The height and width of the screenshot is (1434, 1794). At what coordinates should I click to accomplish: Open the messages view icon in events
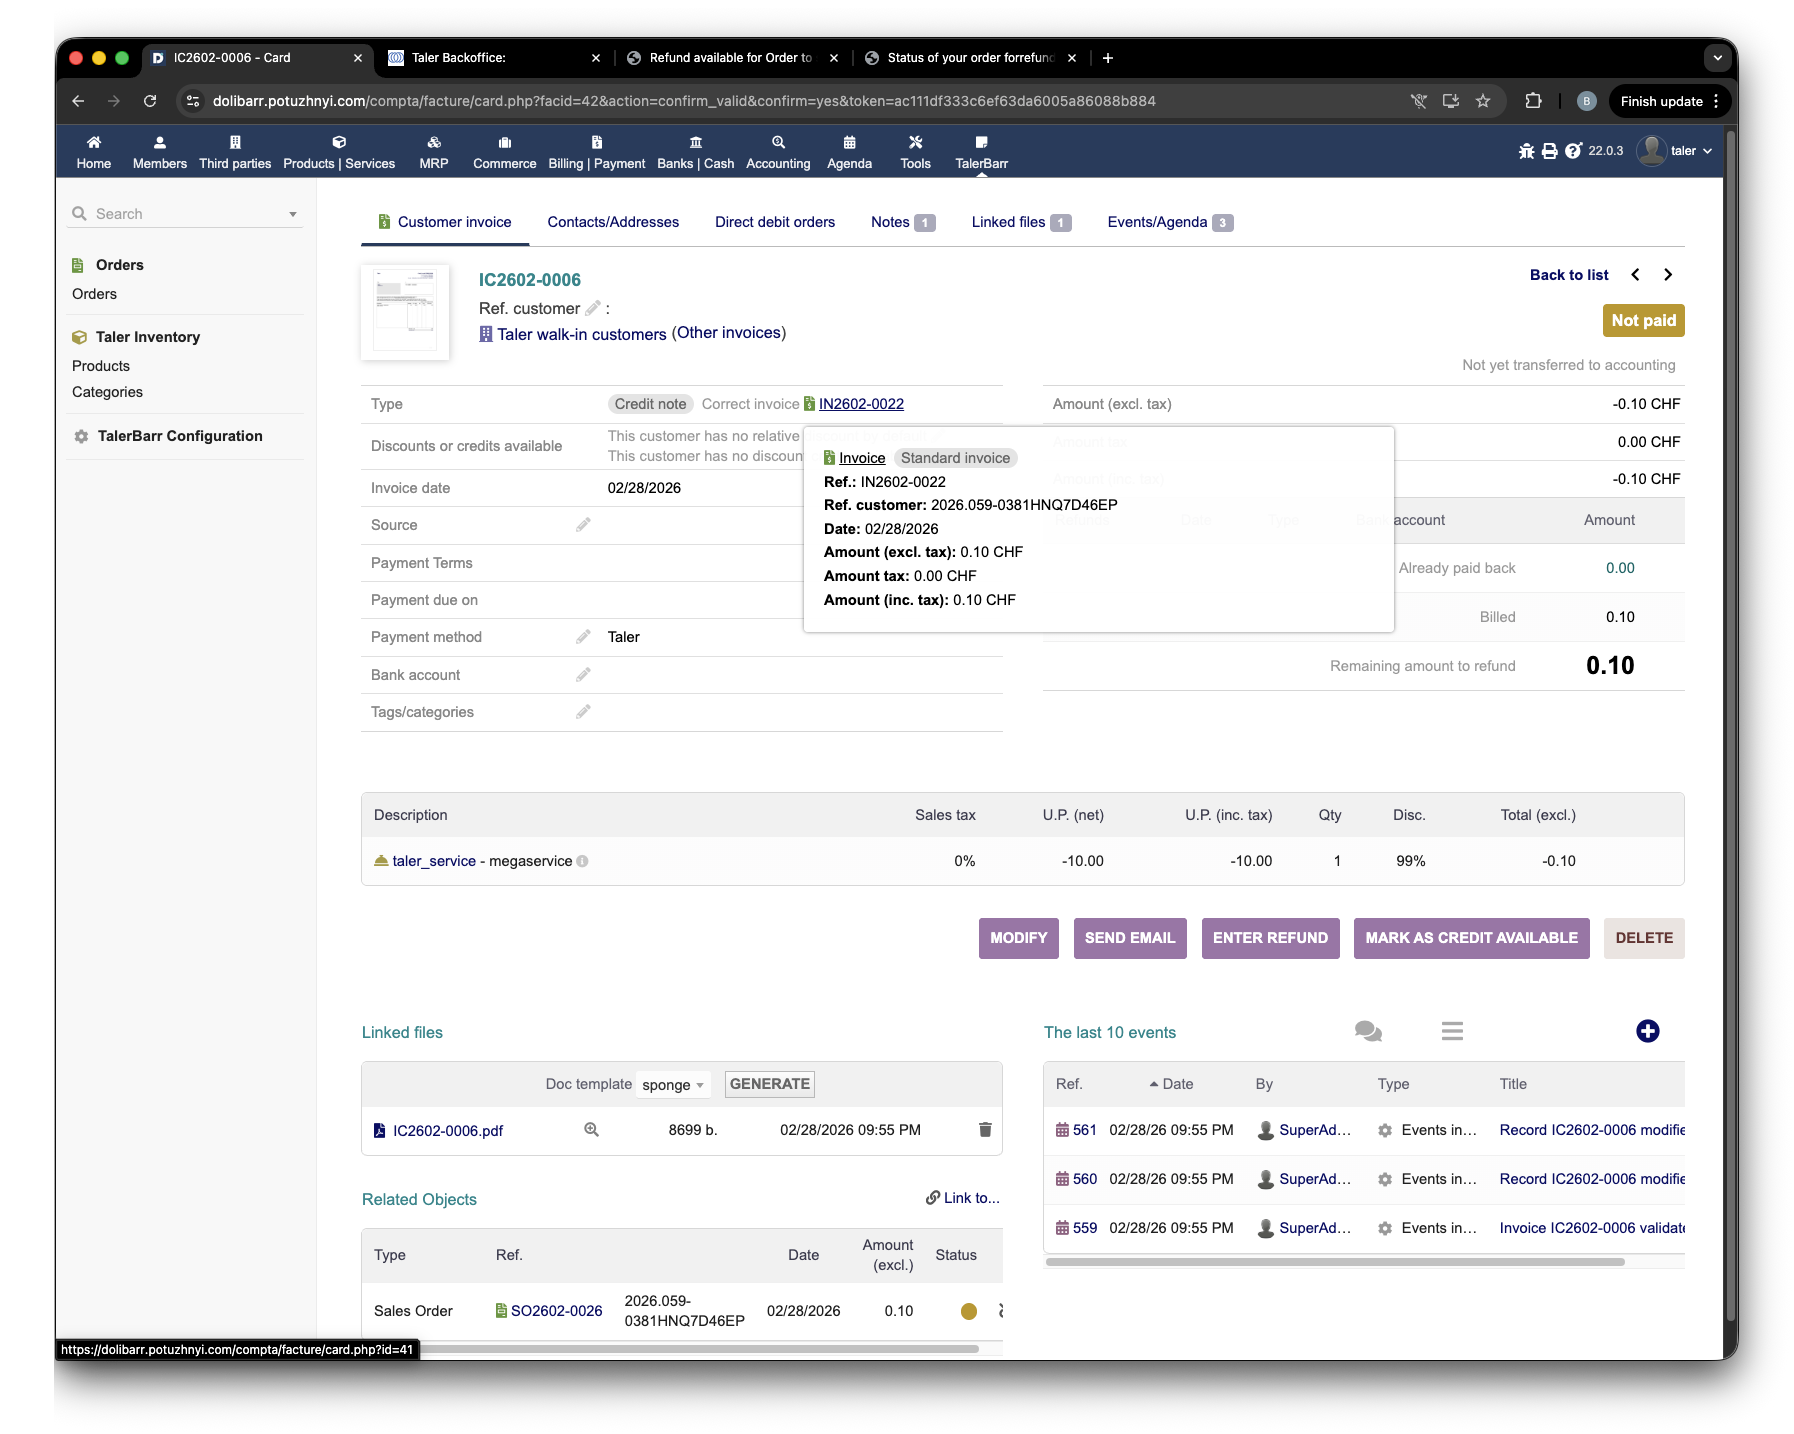pyautogui.click(x=1367, y=1031)
